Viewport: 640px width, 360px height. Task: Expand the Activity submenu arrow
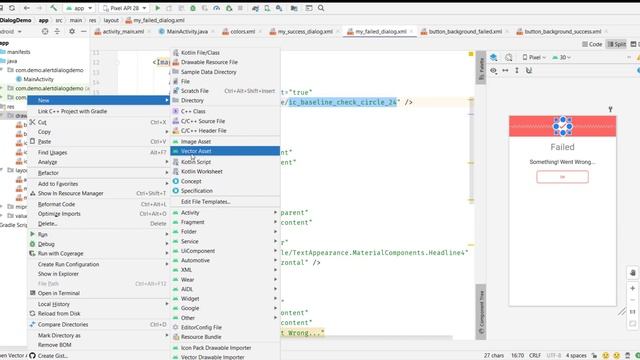pos(276,213)
